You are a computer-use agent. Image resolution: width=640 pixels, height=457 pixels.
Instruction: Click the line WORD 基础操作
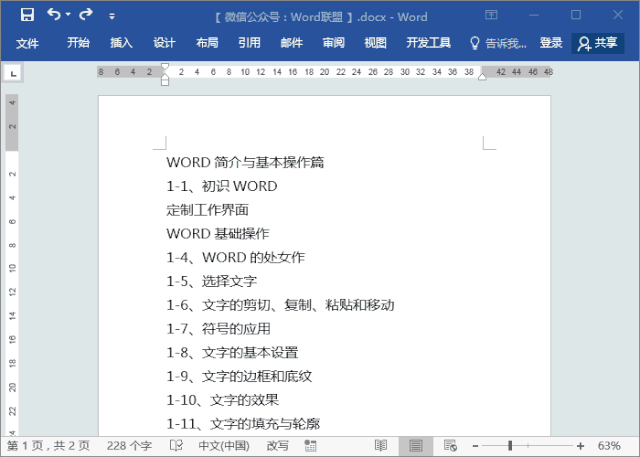click(x=218, y=234)
